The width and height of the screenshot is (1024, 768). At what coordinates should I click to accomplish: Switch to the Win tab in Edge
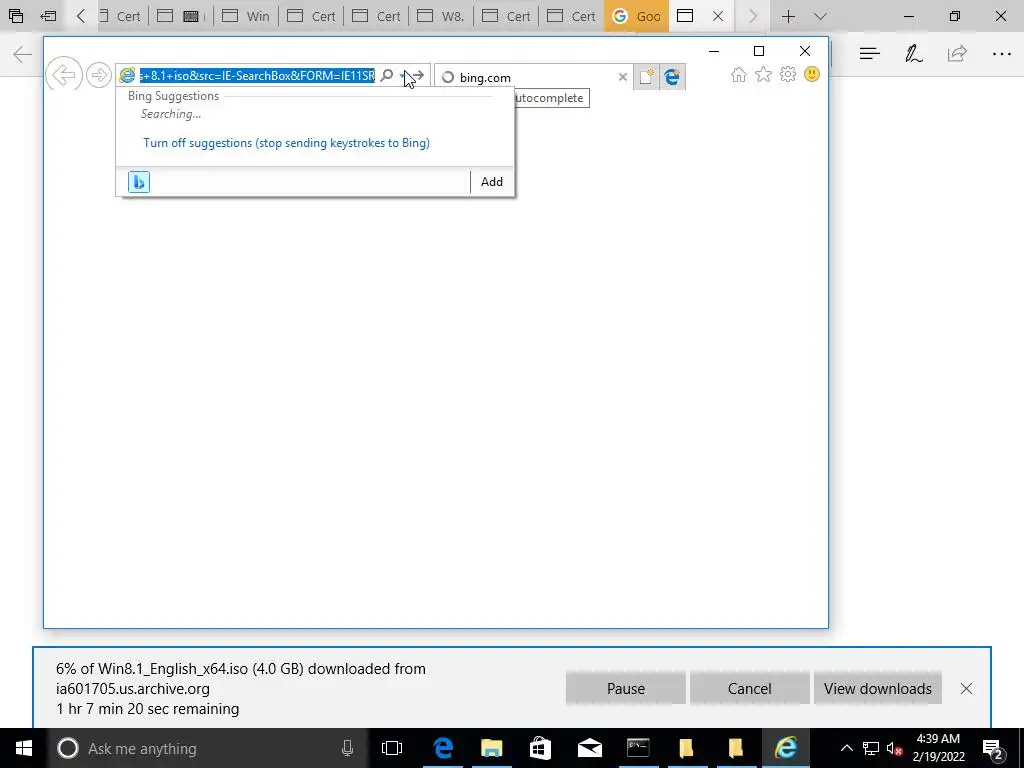[x=246, y=16]
